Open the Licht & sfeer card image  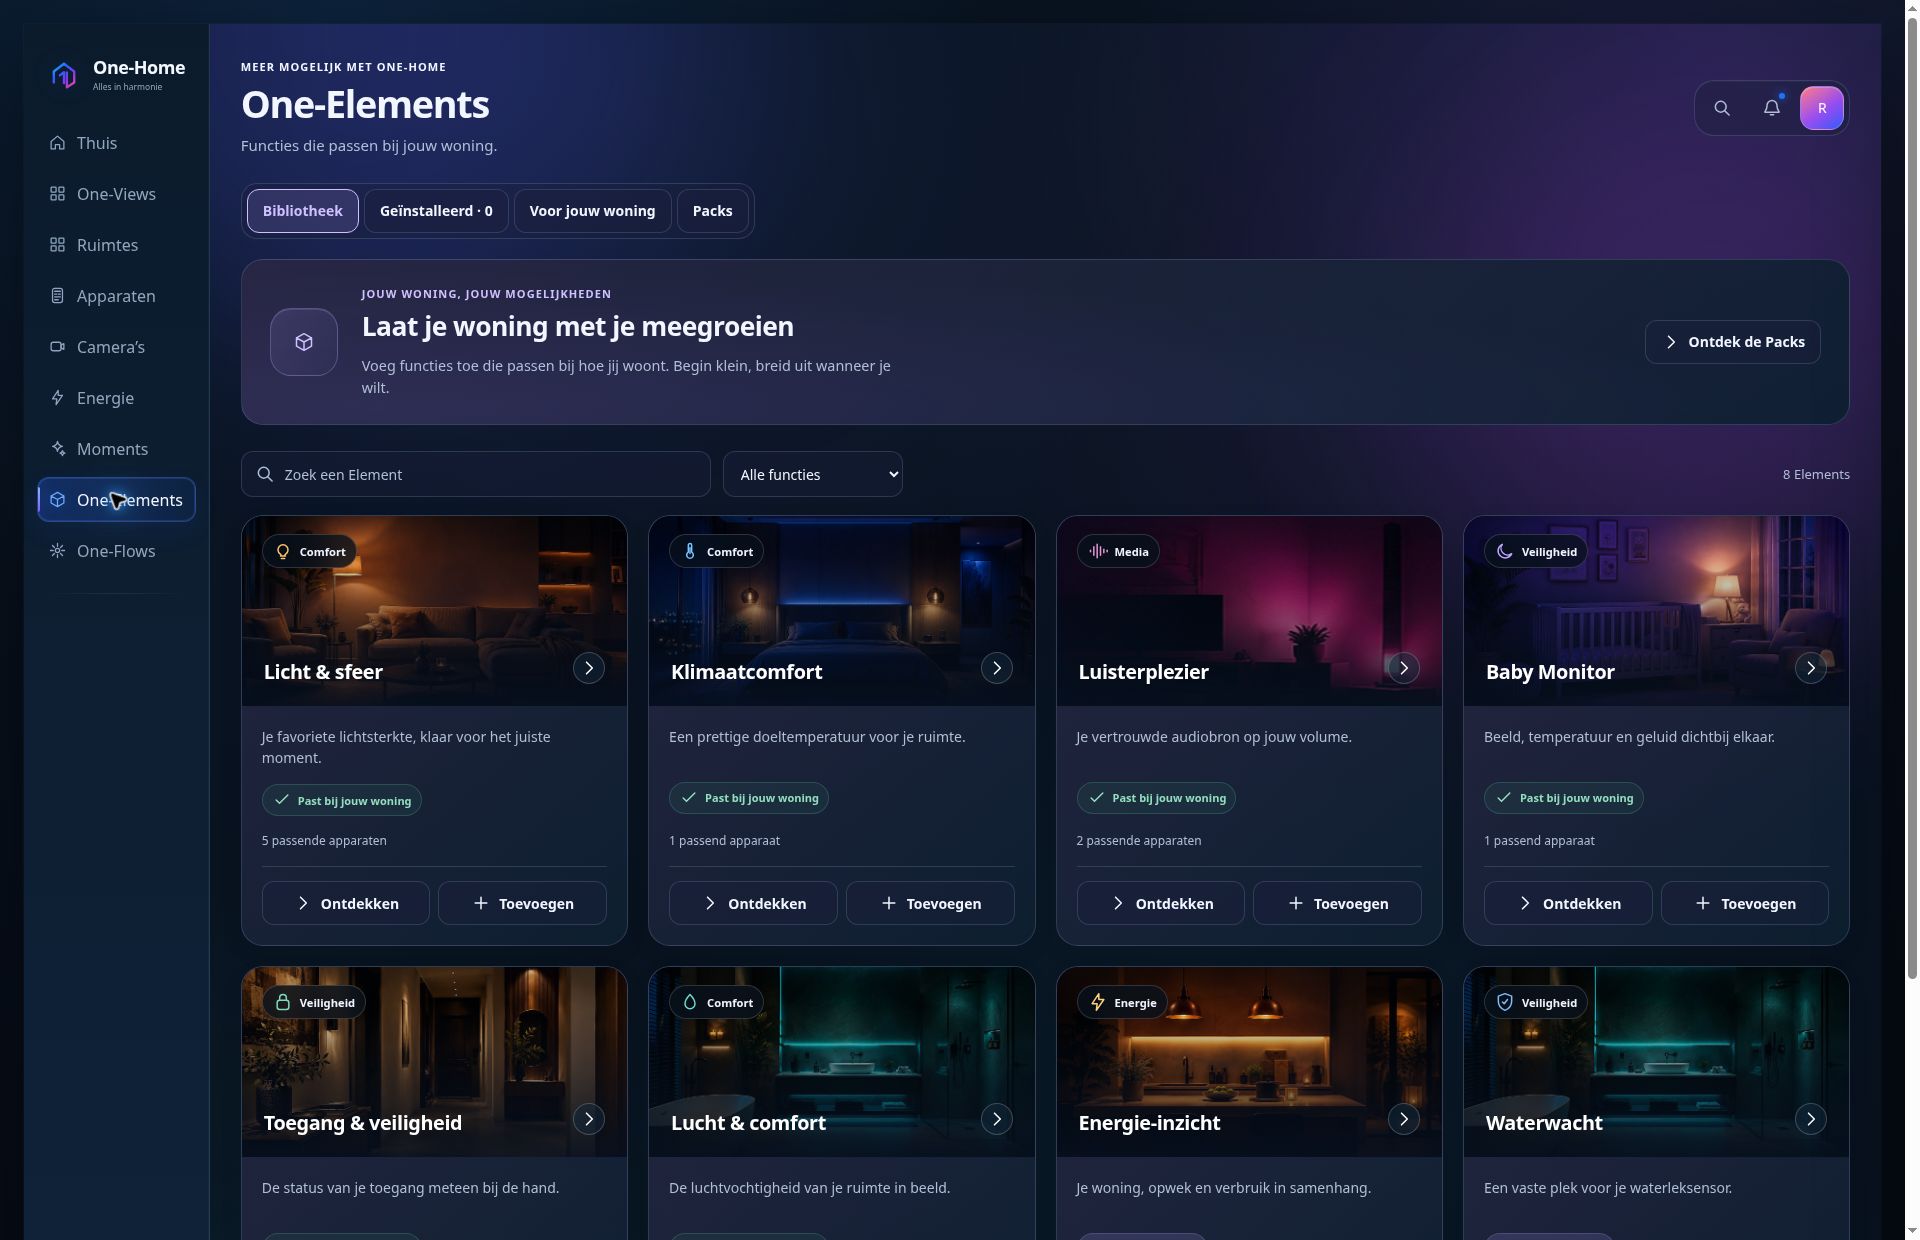tap(434, 611)
